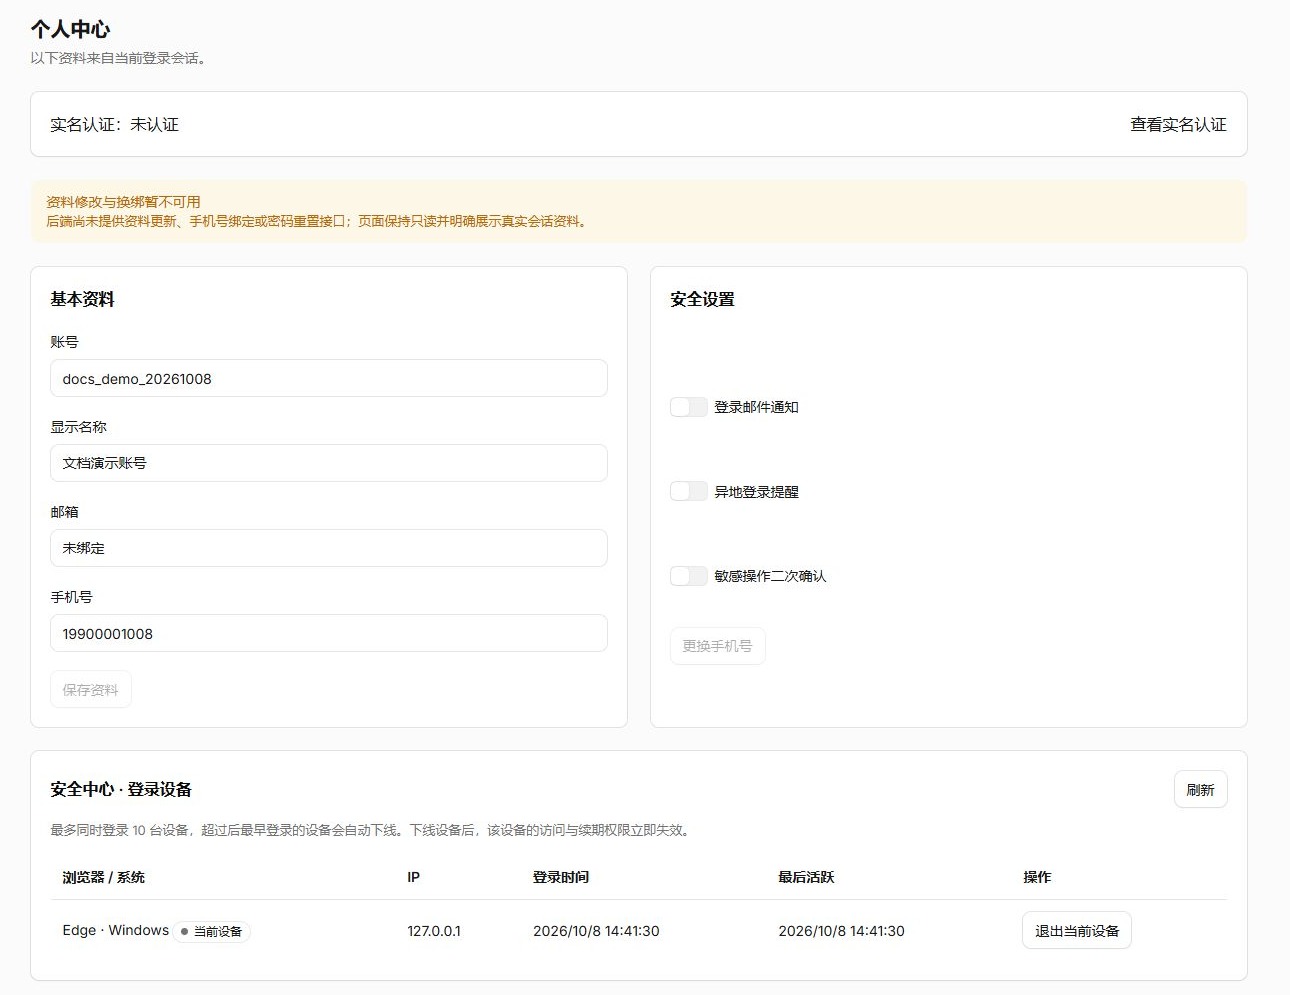Click the 最后活跃 column header

tap(806, 877)
